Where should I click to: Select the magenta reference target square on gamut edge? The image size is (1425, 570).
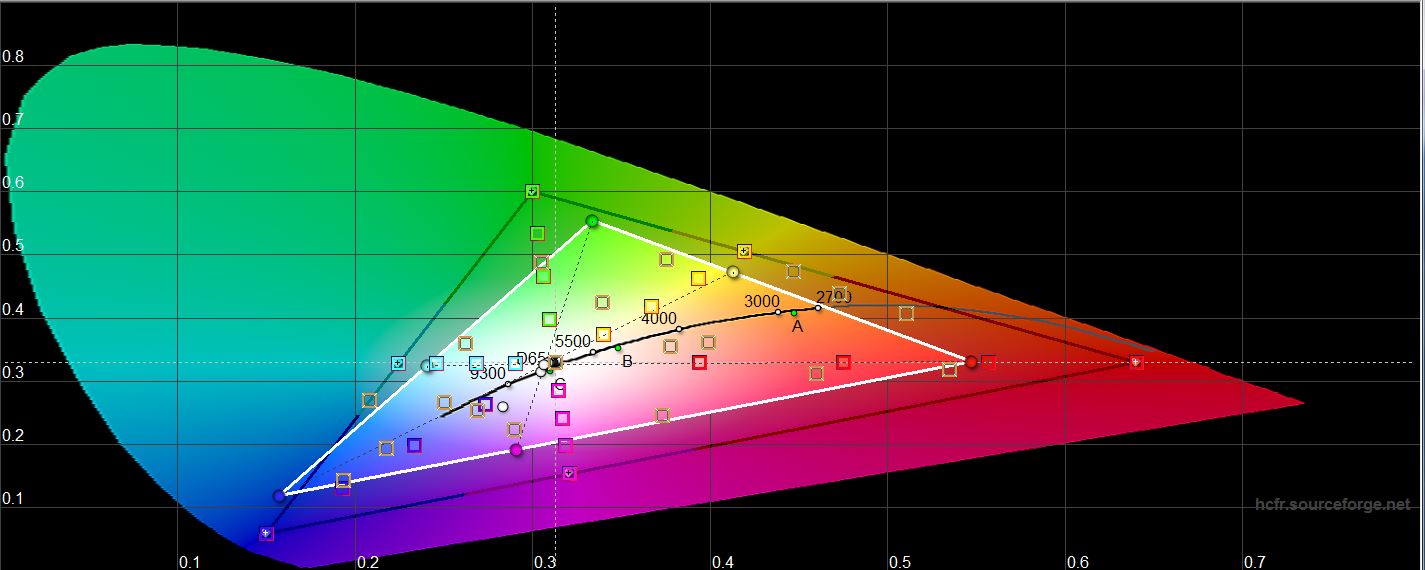(x=570, y=472)
